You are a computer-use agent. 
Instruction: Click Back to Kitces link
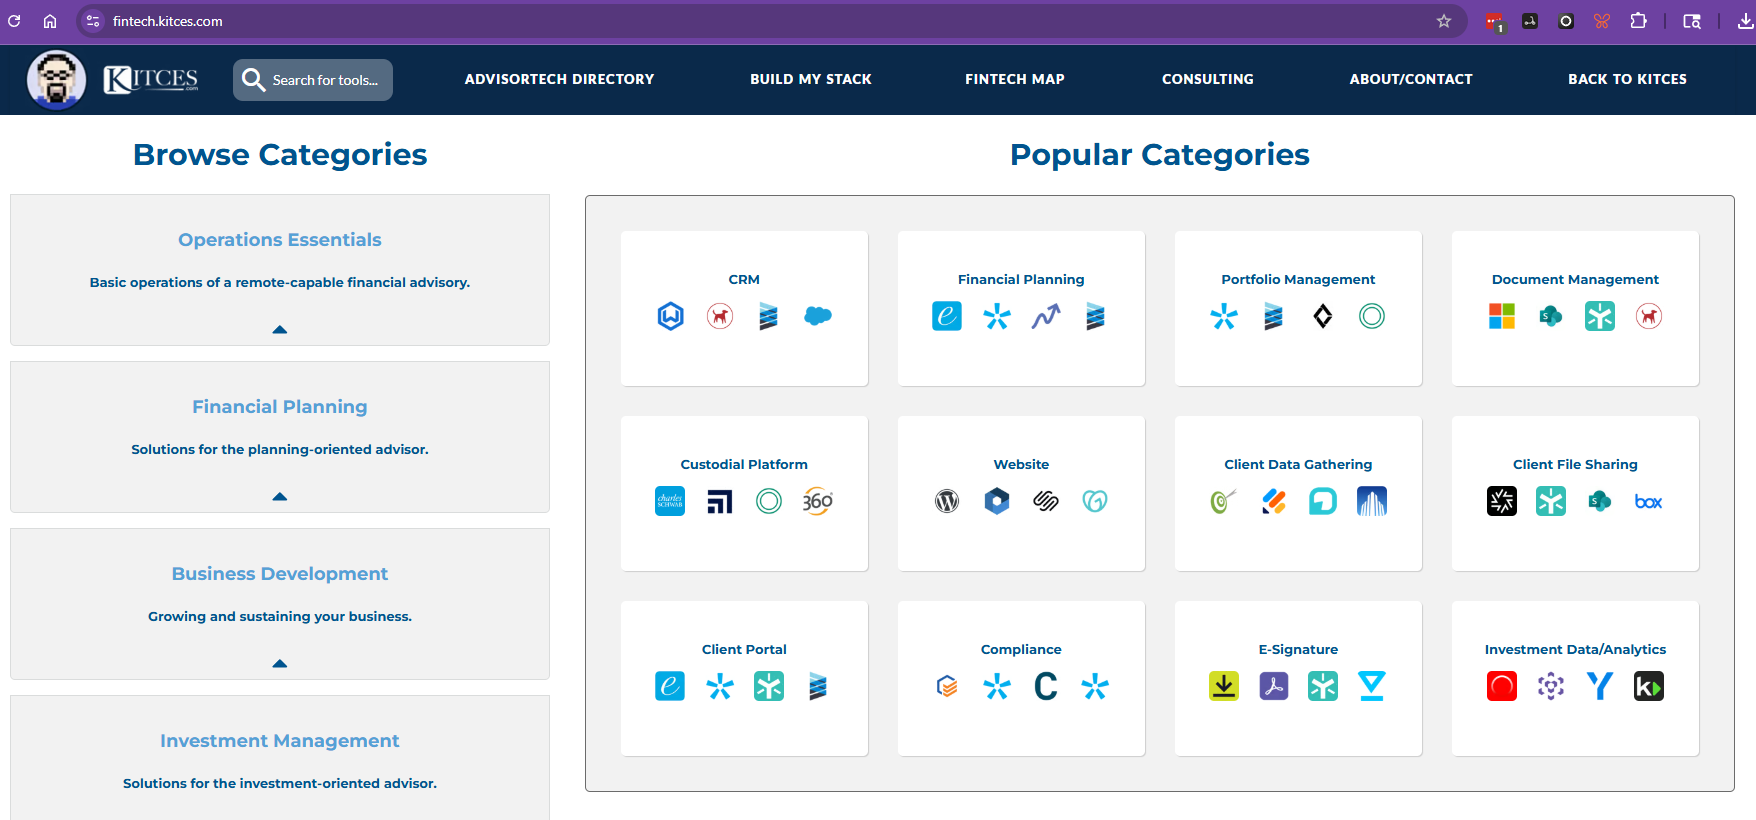tap(1627, 79)
